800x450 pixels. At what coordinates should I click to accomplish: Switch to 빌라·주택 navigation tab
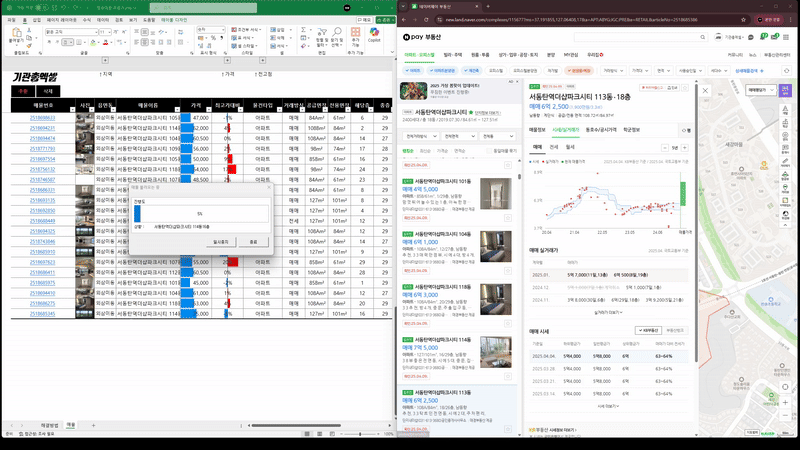453,55
